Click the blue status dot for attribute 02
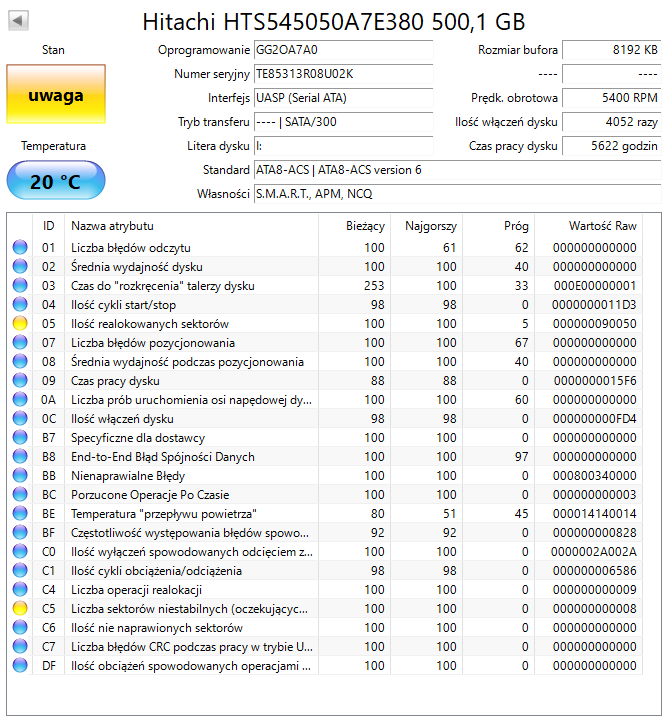This screenshot has width=670, height=723. coord(20,267)
